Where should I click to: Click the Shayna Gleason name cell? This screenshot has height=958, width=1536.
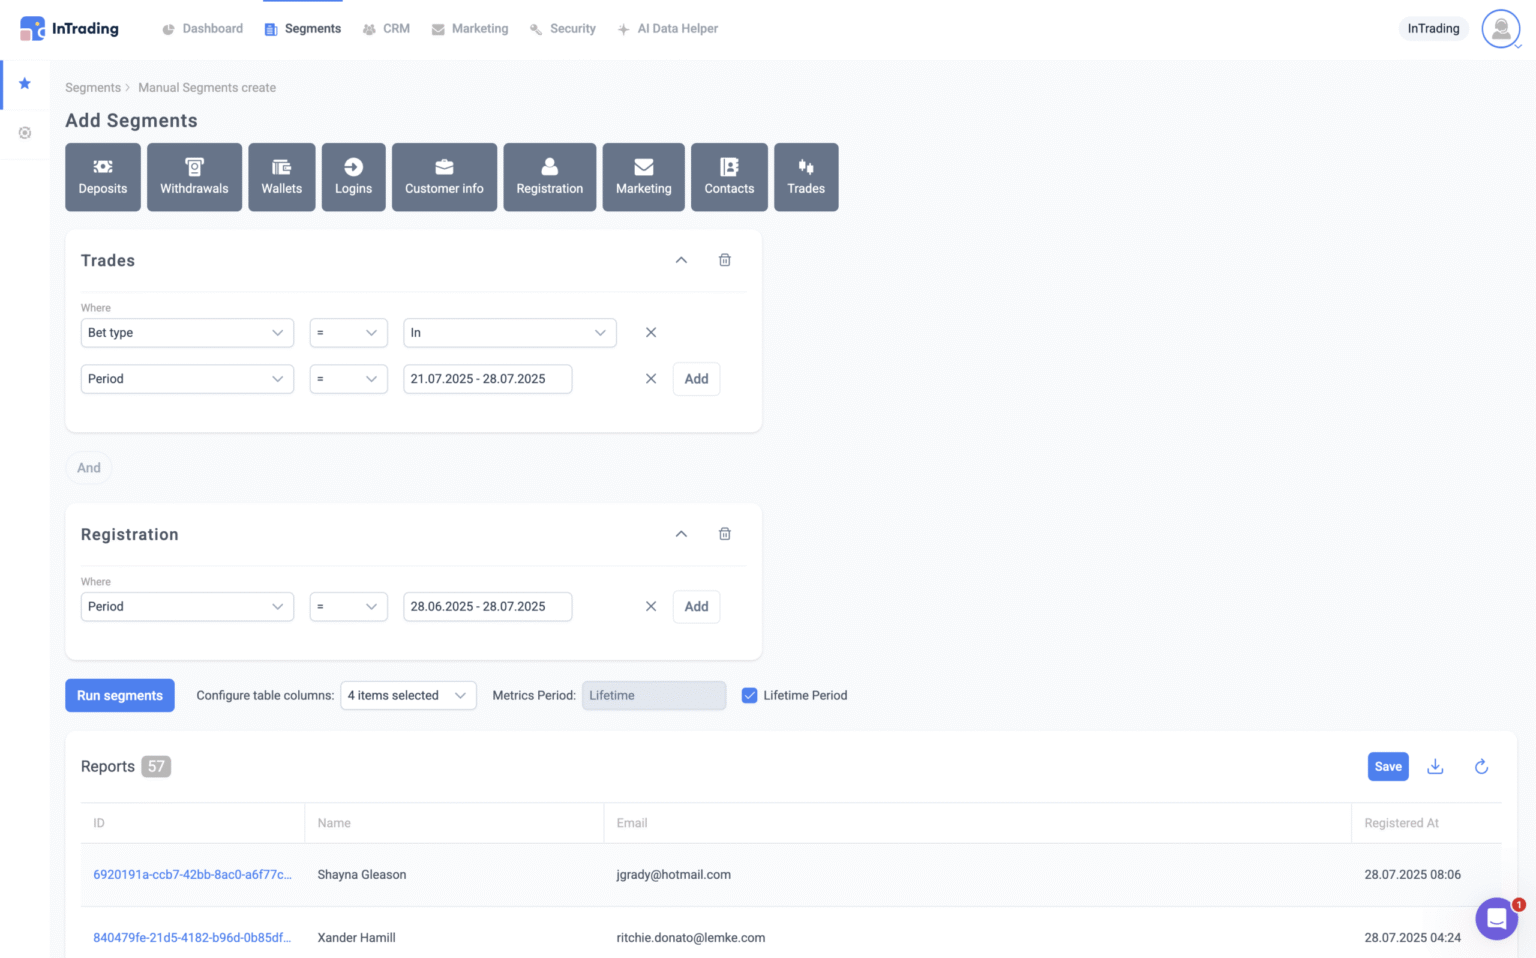362,875
